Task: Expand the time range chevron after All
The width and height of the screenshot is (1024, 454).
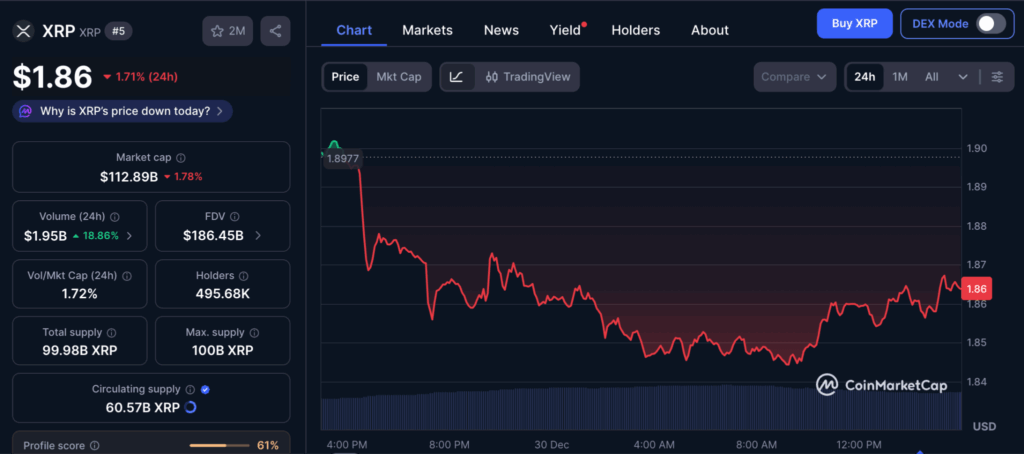Action: click(x=962, y=77)
